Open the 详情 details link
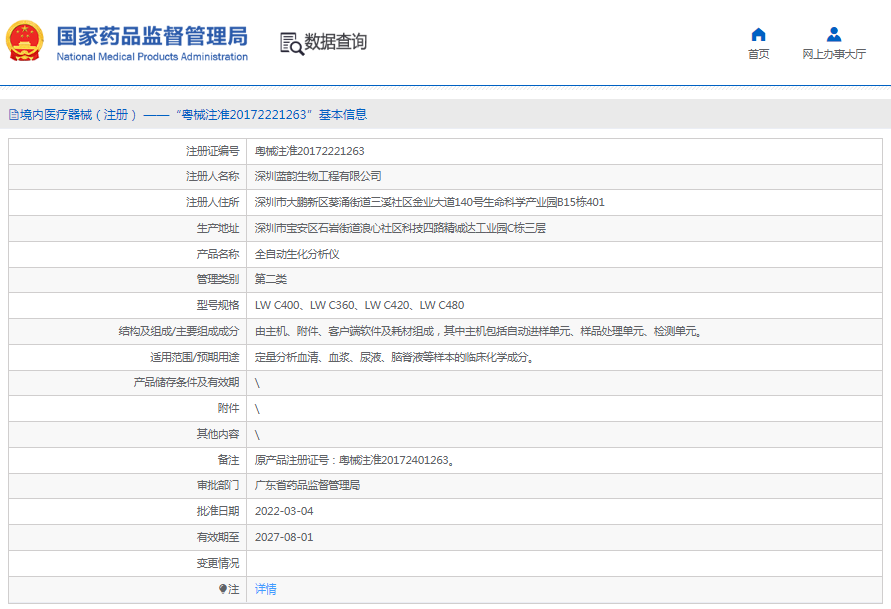Screen dimensions: 891x609 [265, 589]
